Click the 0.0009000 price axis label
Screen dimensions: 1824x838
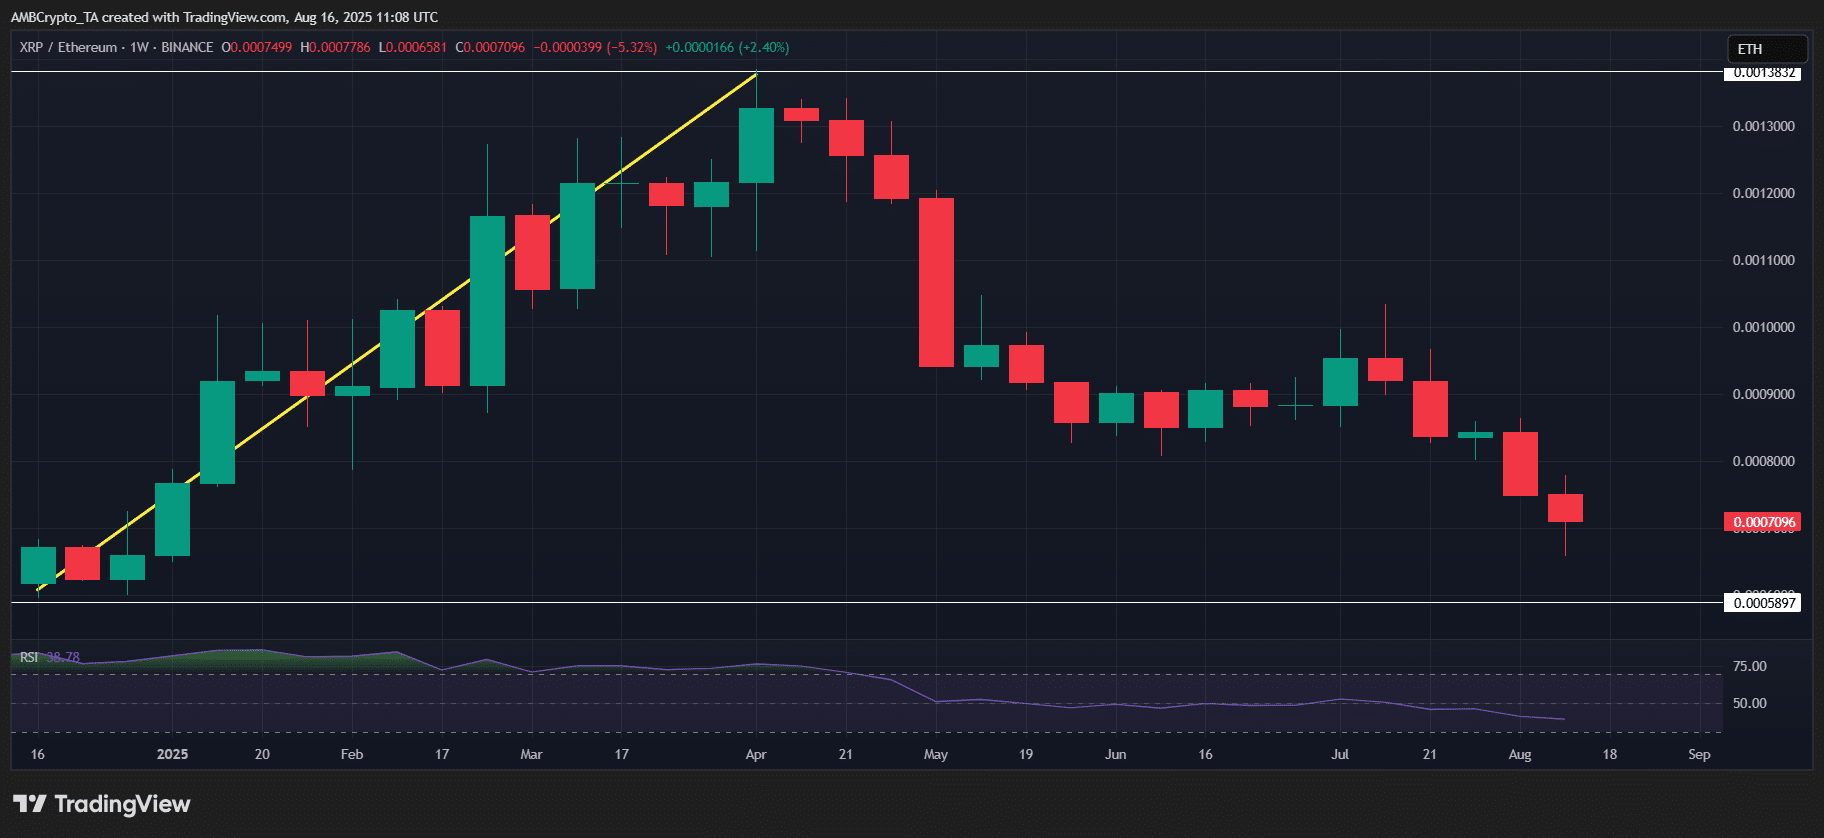coord(1763,394)
